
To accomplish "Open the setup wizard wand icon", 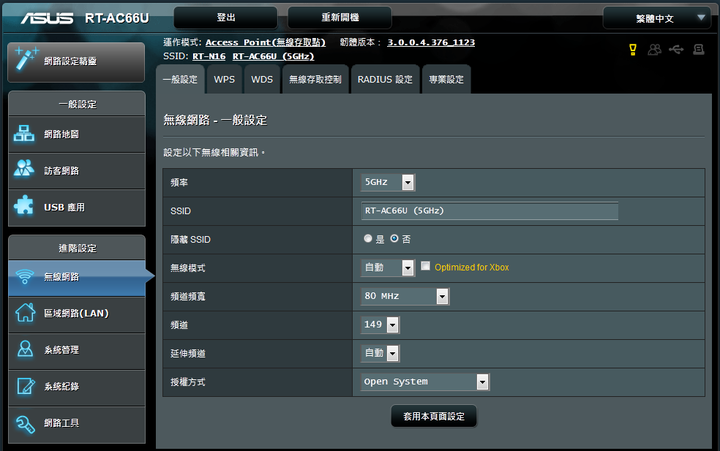I will point(26,59).
